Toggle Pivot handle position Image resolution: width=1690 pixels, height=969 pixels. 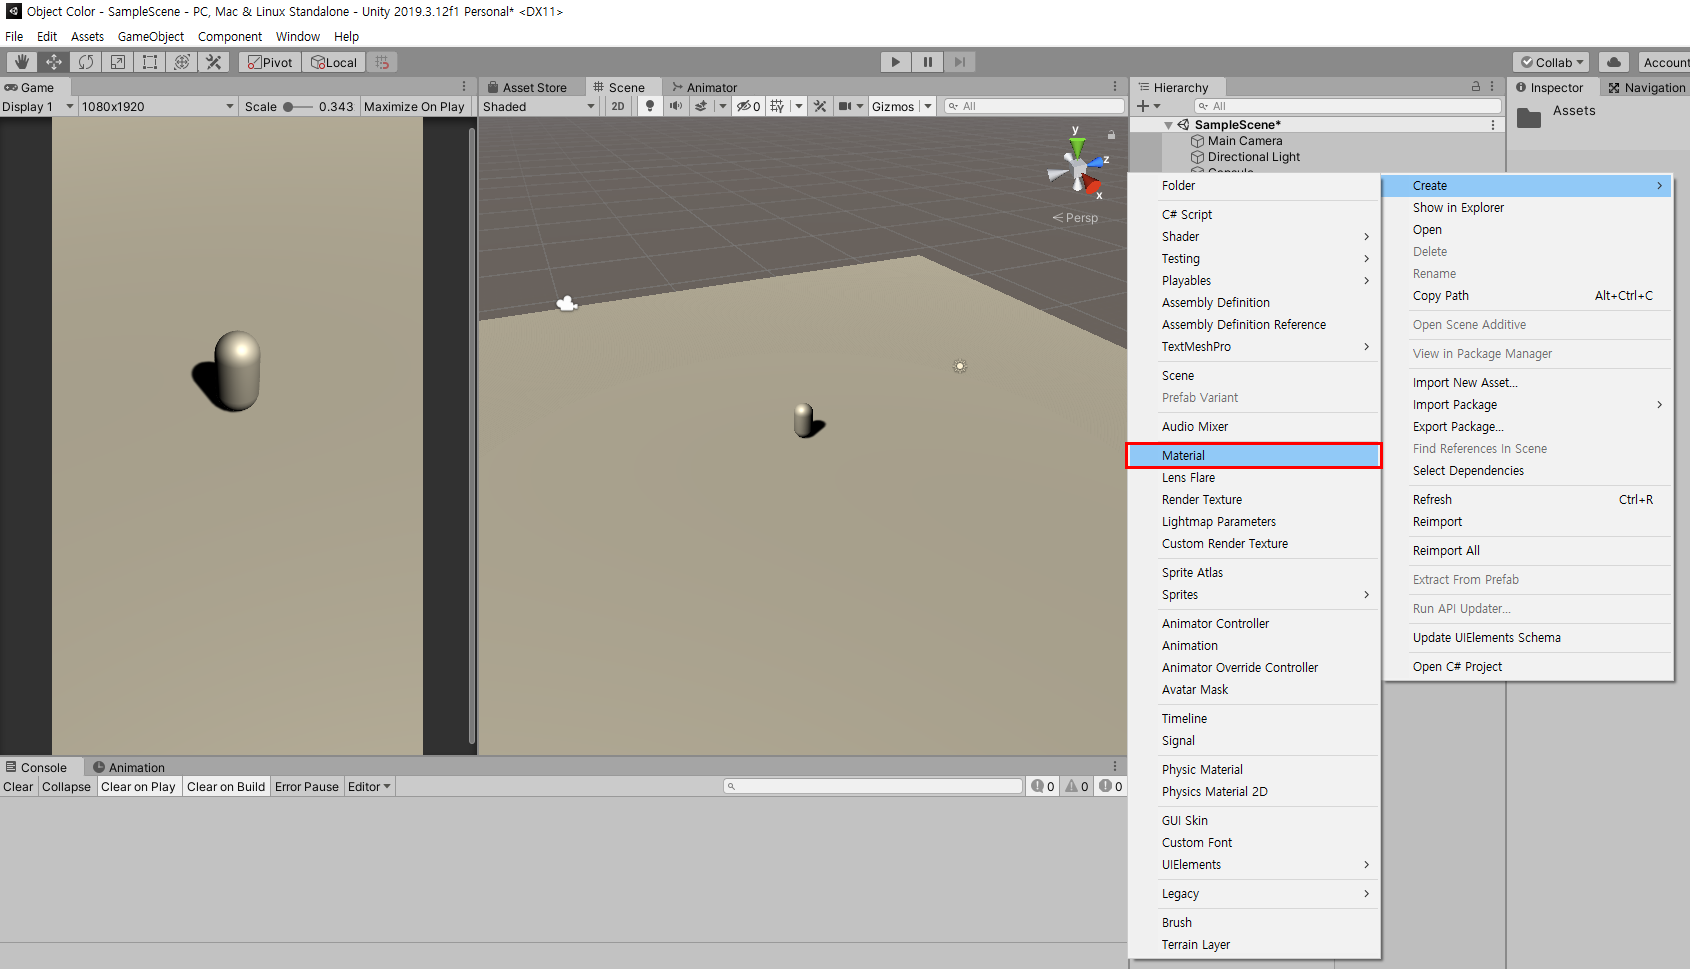tap(270, 62)
